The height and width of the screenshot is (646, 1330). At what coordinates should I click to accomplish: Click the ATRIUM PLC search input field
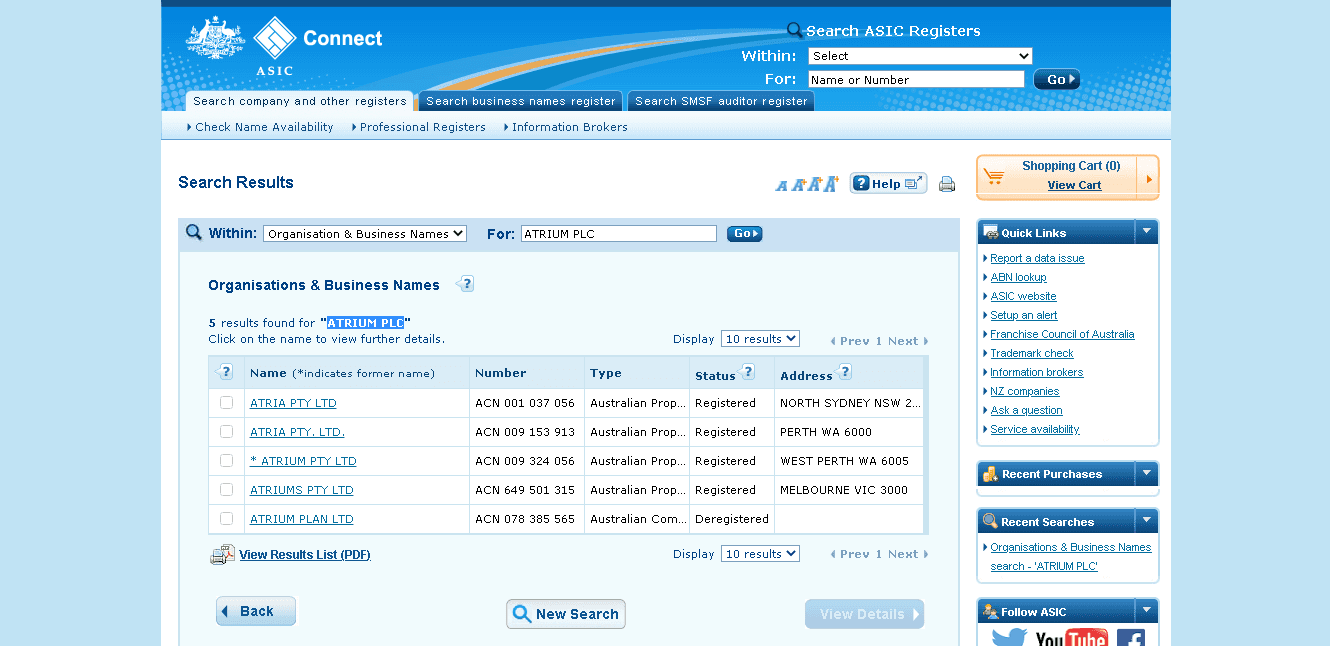tap(618, 234)
